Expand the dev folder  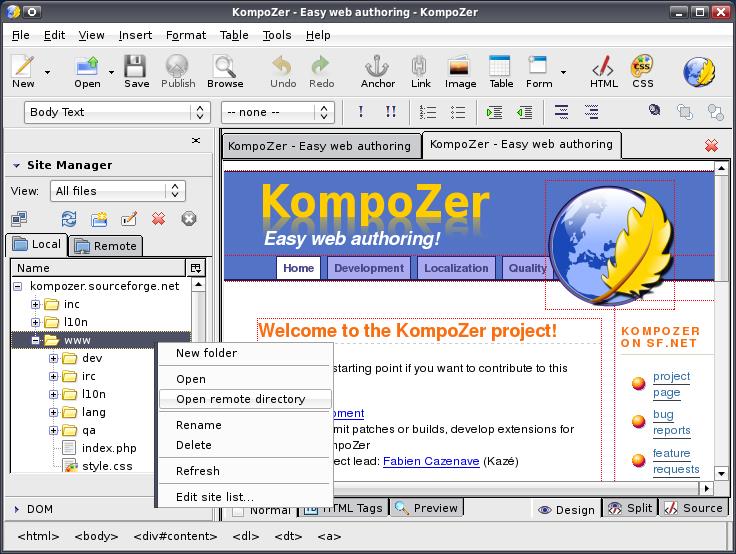click(53, 358)
